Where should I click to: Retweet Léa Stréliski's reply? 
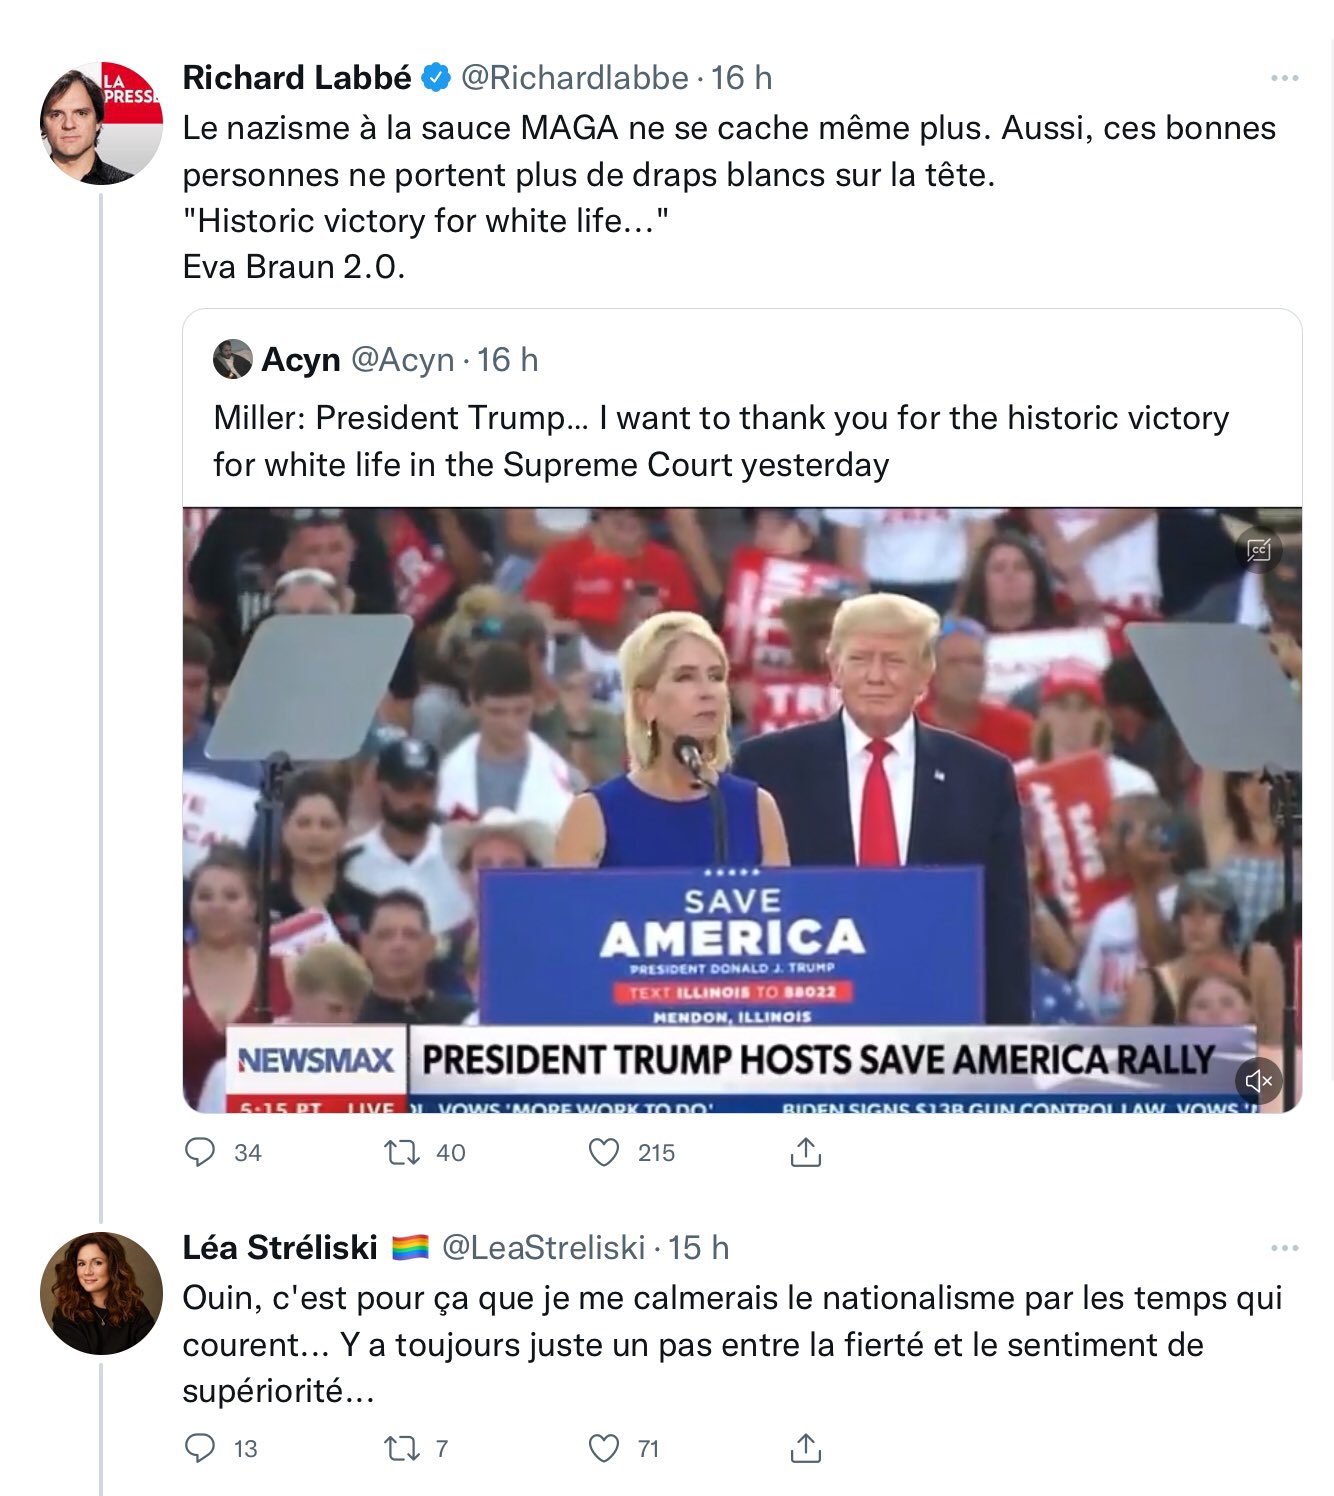pyautogui.click(x=402, y=1448)
